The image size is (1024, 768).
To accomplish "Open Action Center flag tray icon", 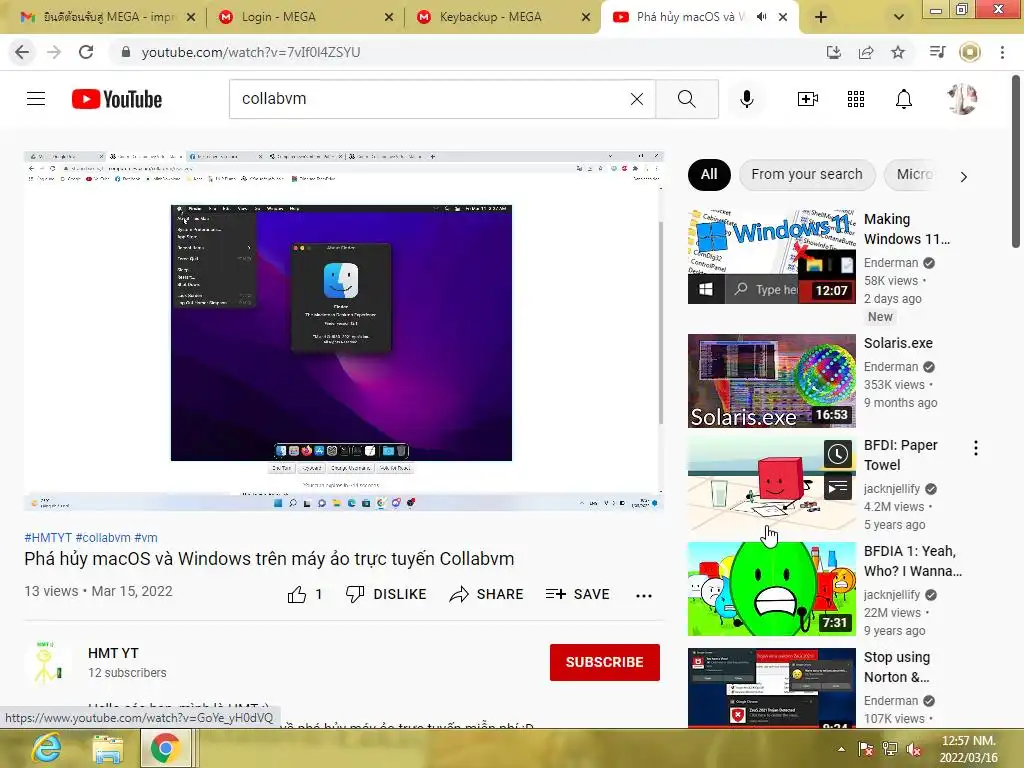I will (x=866, y=750).
